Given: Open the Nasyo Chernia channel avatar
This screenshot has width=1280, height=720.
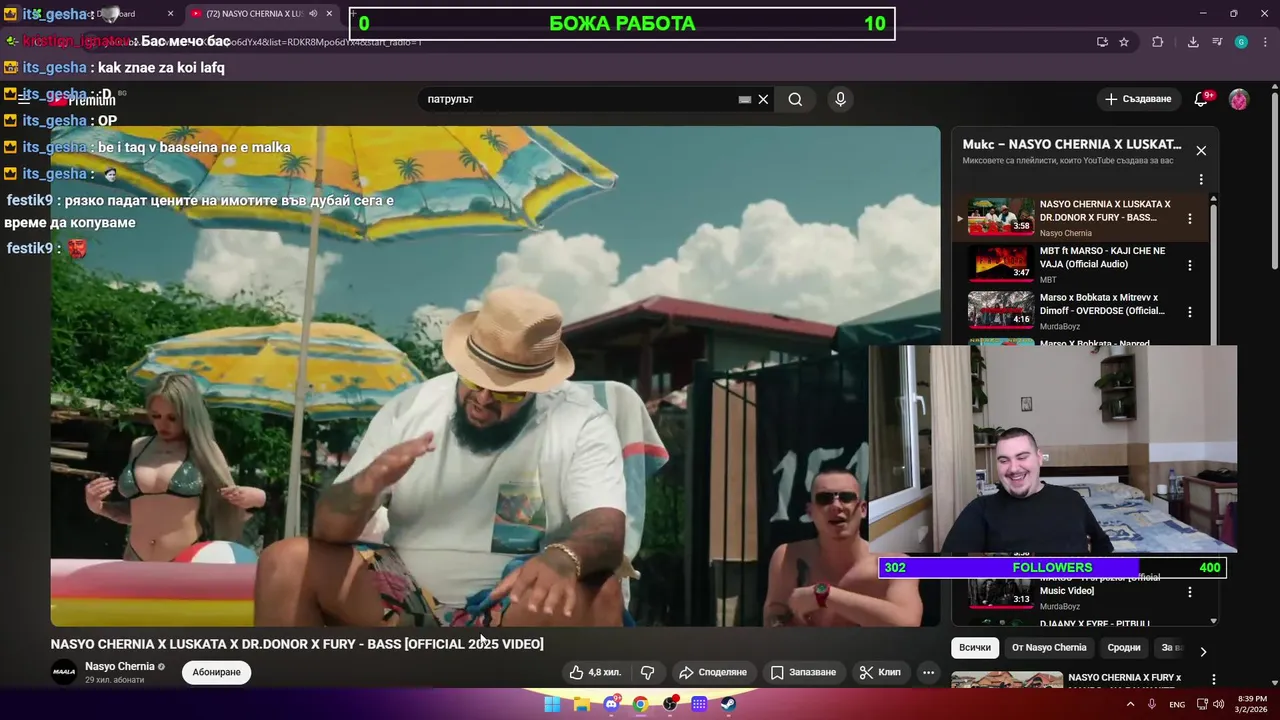Looking at the screenshot, I should 64,672.
